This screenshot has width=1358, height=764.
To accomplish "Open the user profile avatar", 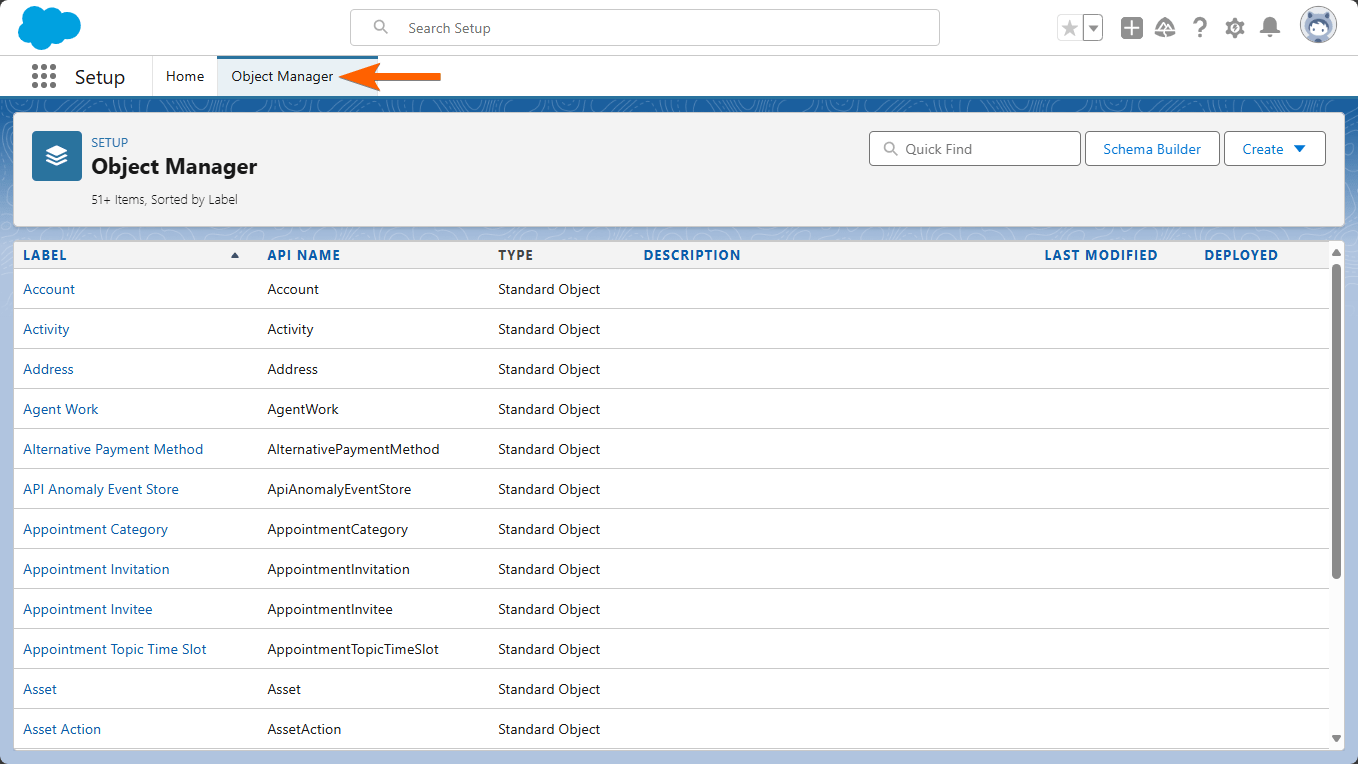I will 1318,26.
